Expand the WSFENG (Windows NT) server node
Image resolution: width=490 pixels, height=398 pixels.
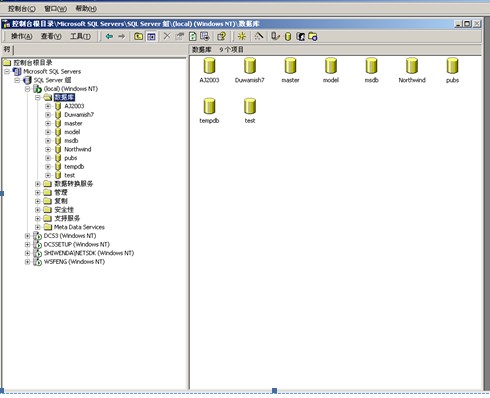tap(28, 262)
